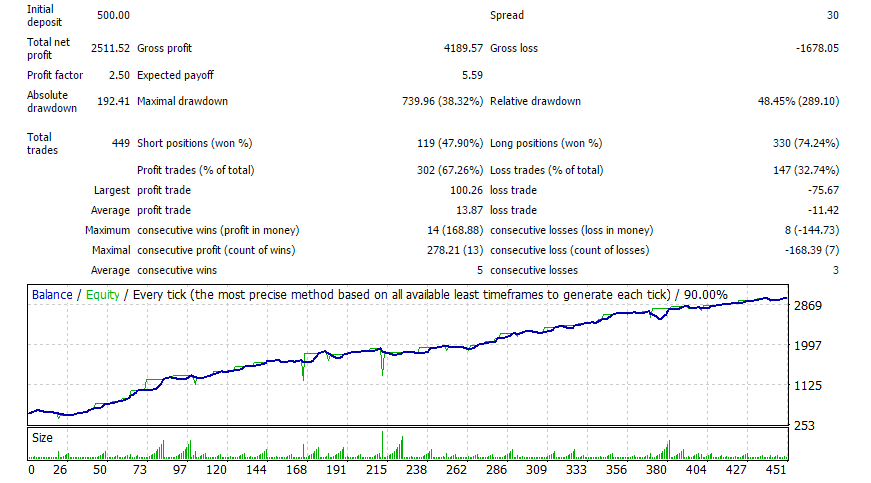
Task: Click largest profit trade value 100.26
Action: [467, 190]
